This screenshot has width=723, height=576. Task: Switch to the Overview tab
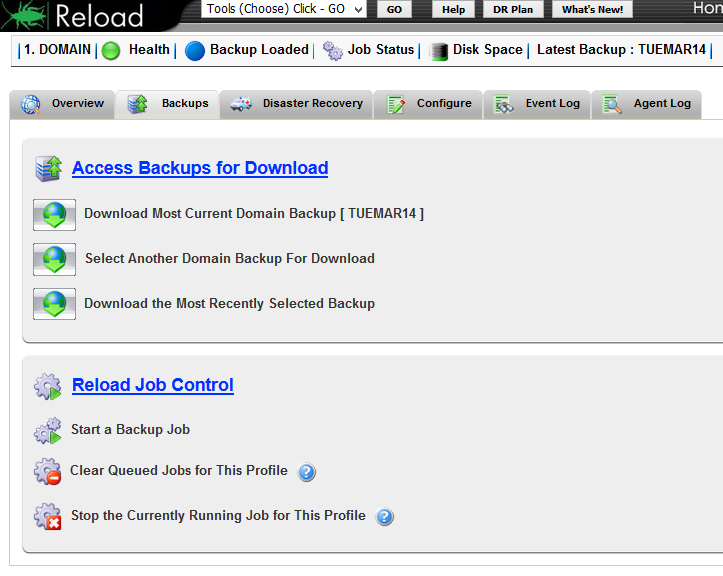(62, 104)
